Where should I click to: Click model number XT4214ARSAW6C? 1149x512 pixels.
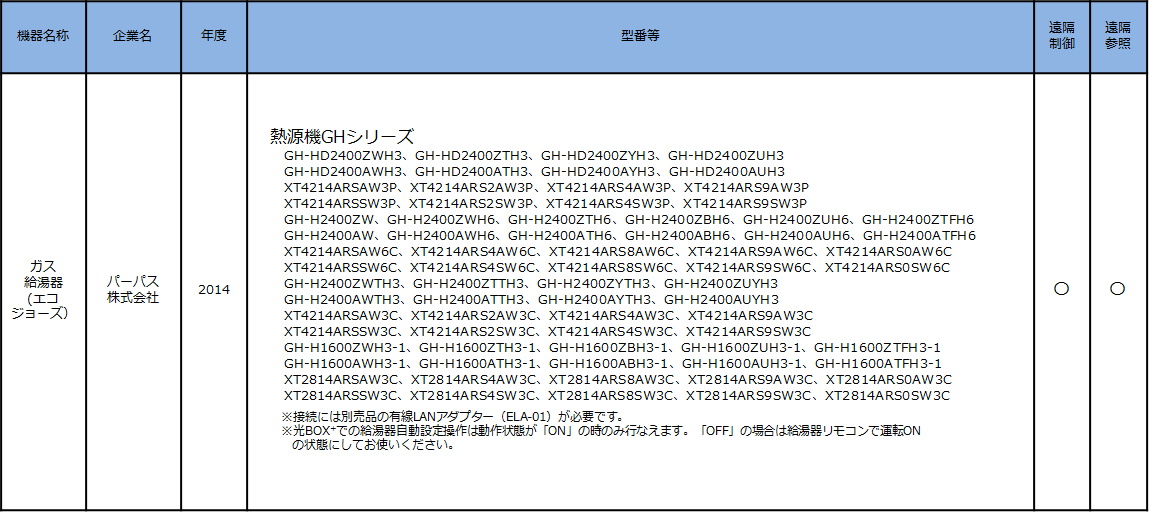click(341, 251)
